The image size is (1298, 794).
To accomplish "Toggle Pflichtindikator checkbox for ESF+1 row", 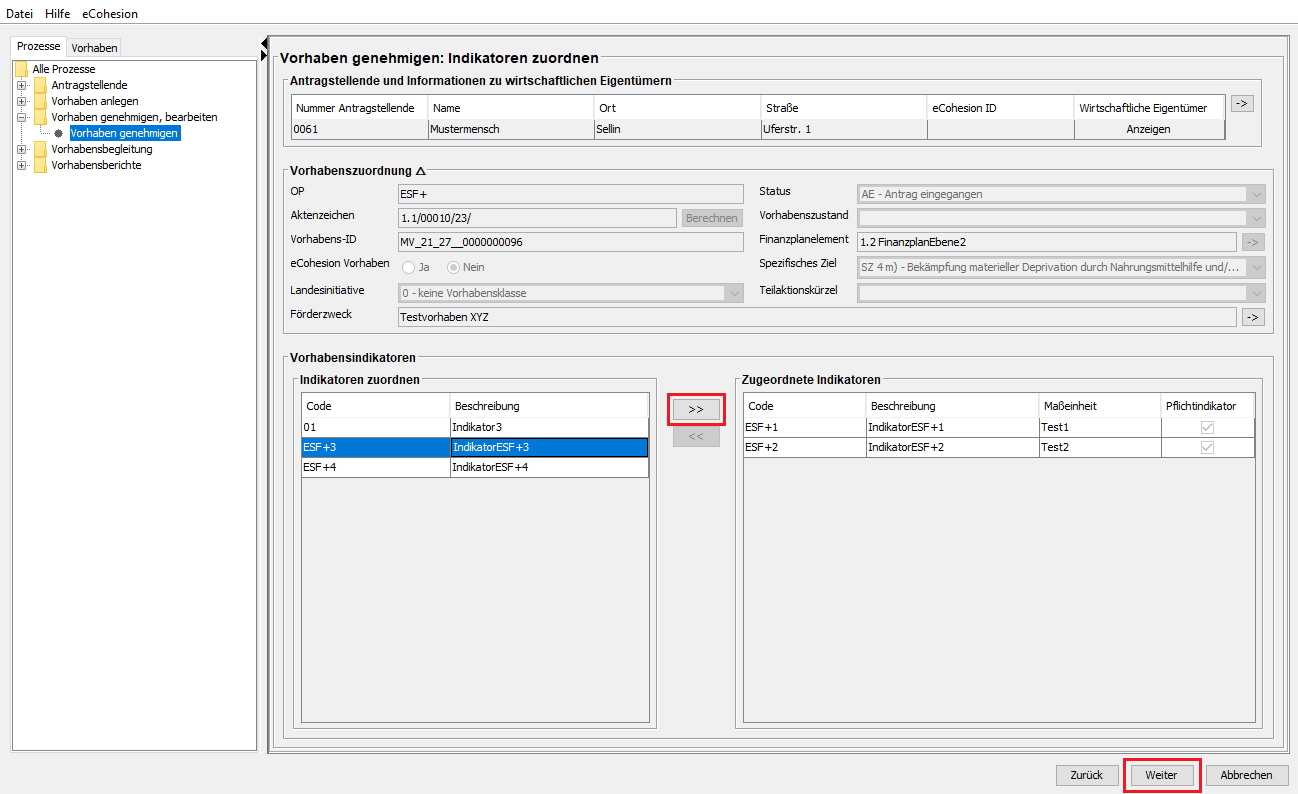I will [x=1207, y=427].
